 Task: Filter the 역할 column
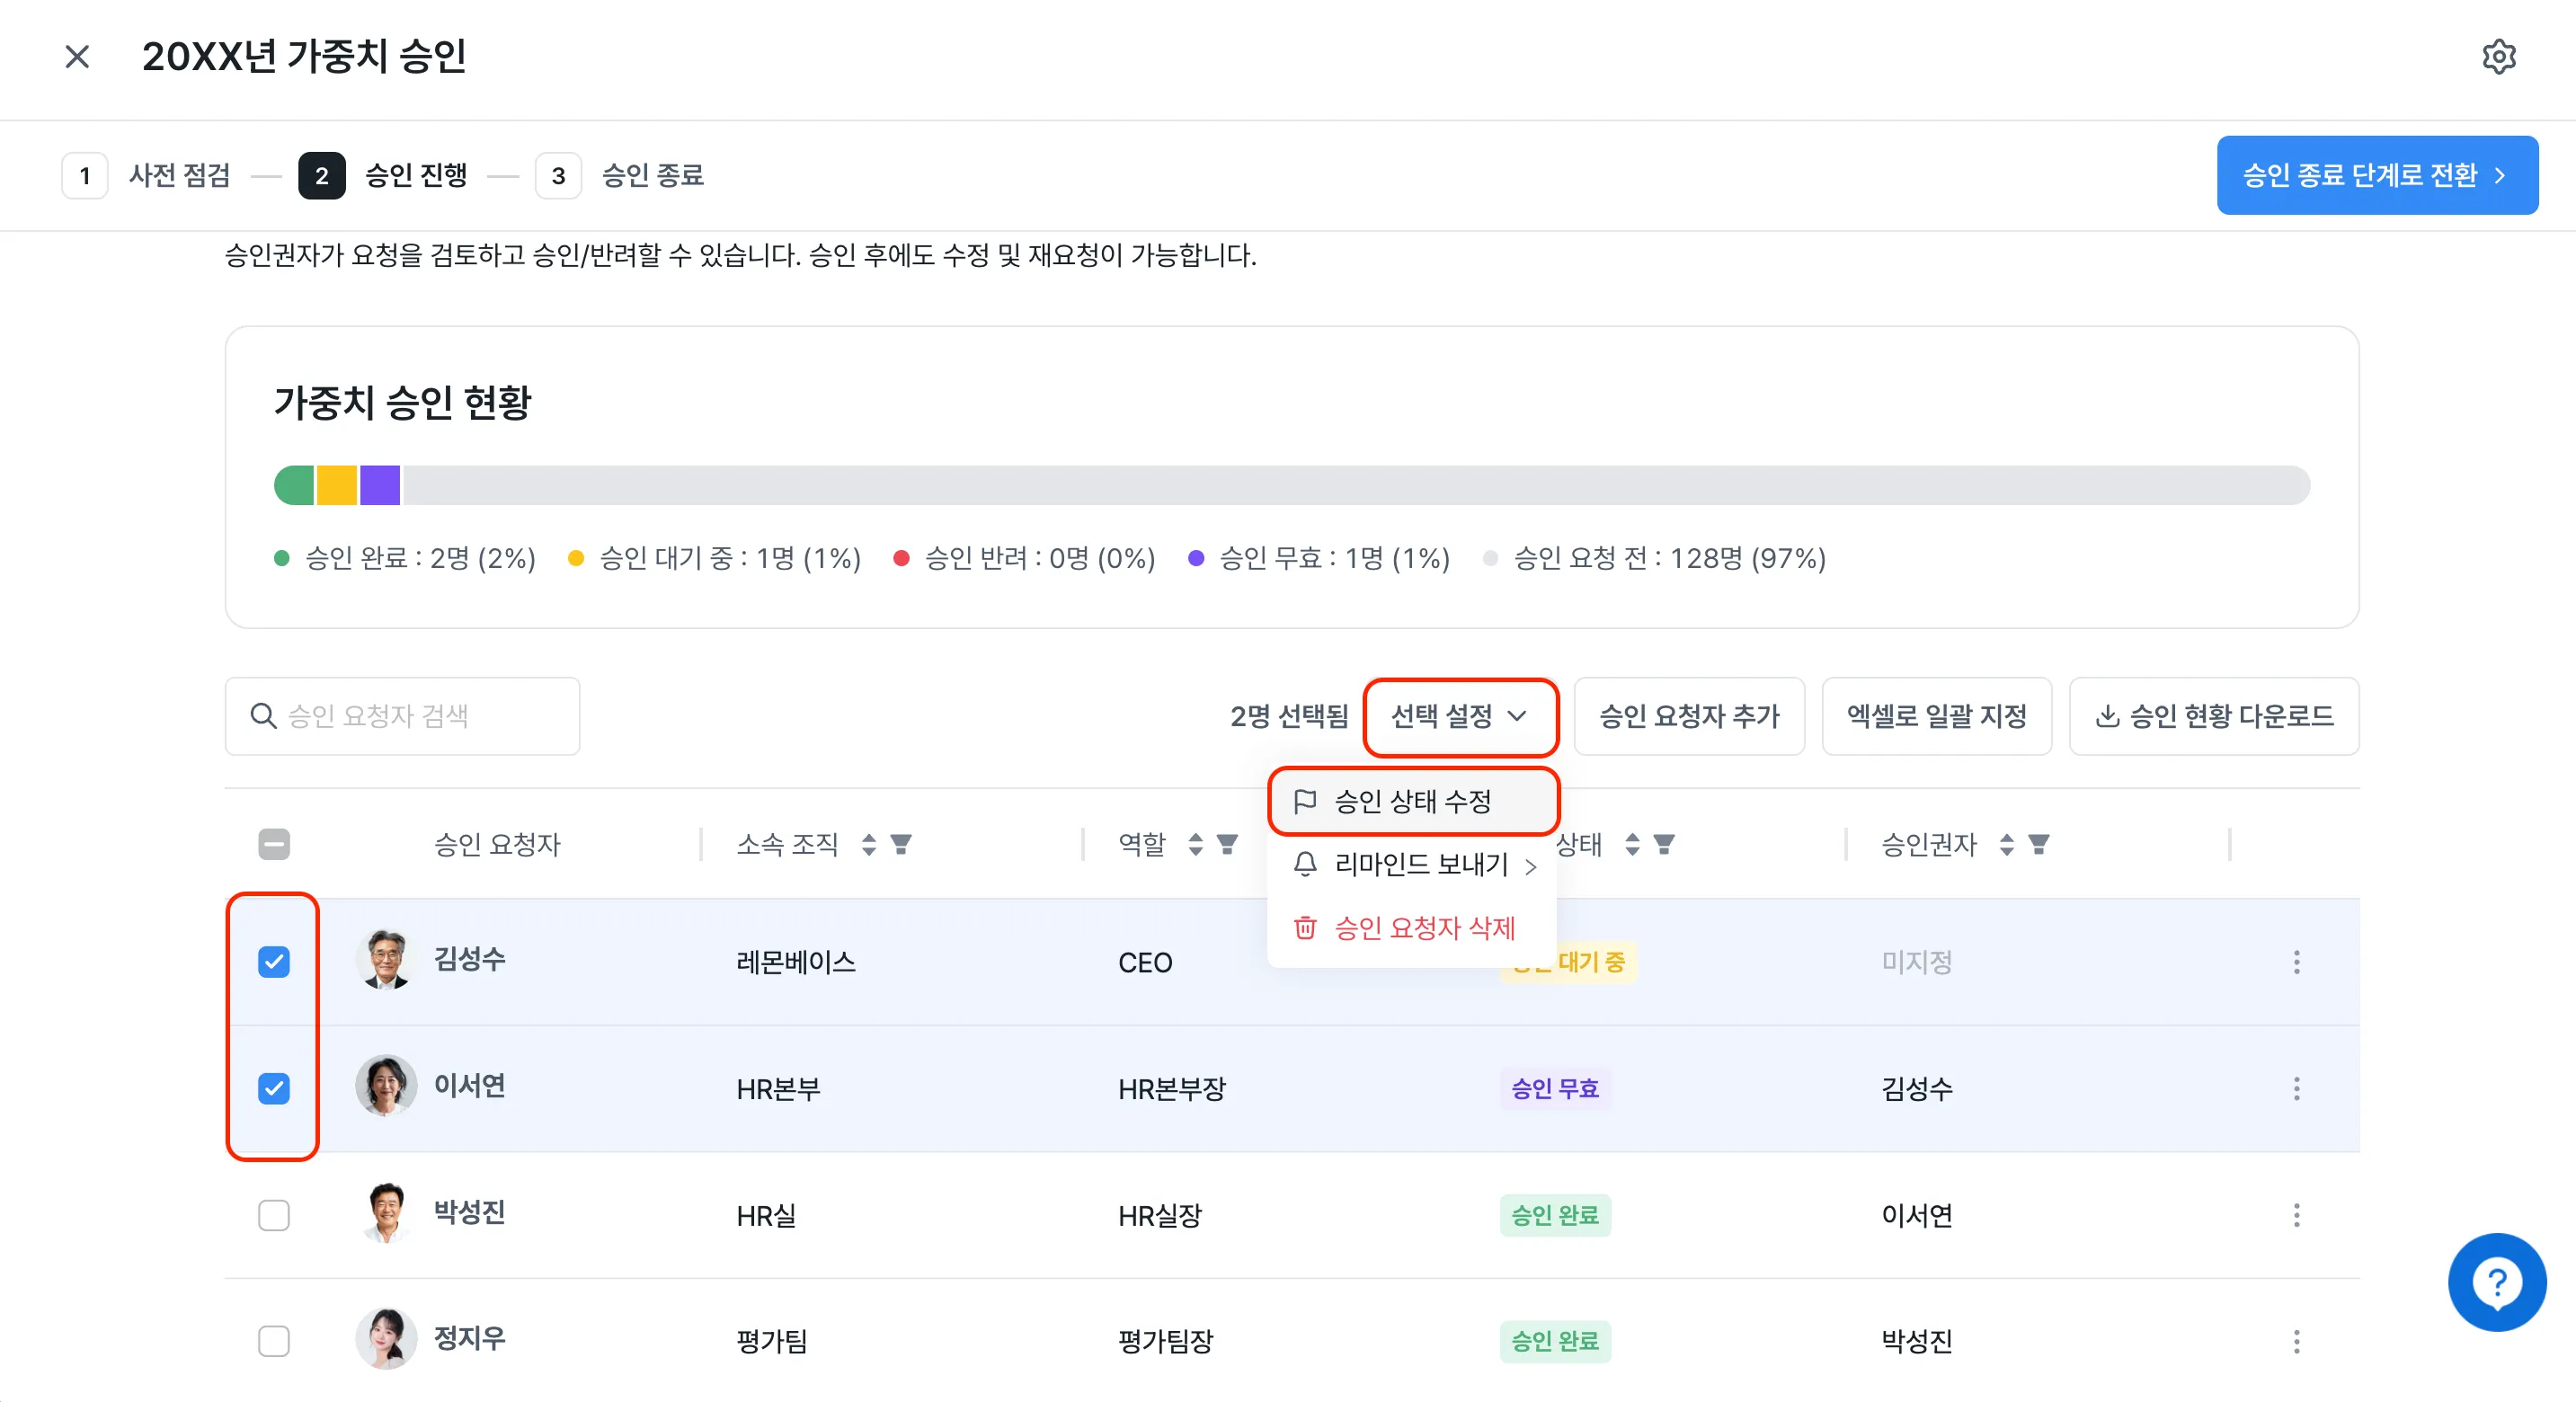[1227, 845]
